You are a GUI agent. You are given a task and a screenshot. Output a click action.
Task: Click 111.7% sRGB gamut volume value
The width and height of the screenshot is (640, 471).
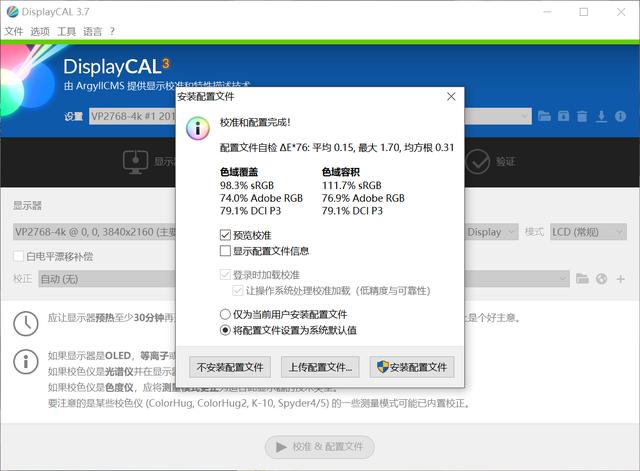tap(351, 185)
